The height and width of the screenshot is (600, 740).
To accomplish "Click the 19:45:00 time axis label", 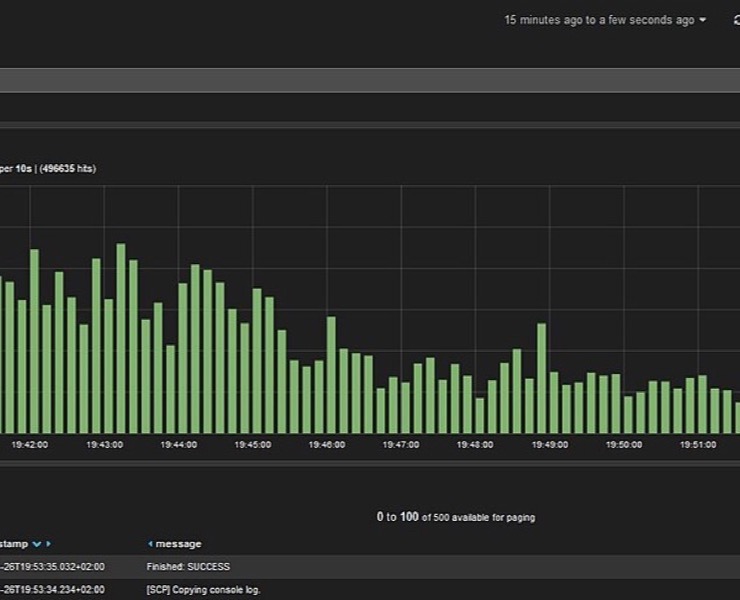I will coord(252,445).
